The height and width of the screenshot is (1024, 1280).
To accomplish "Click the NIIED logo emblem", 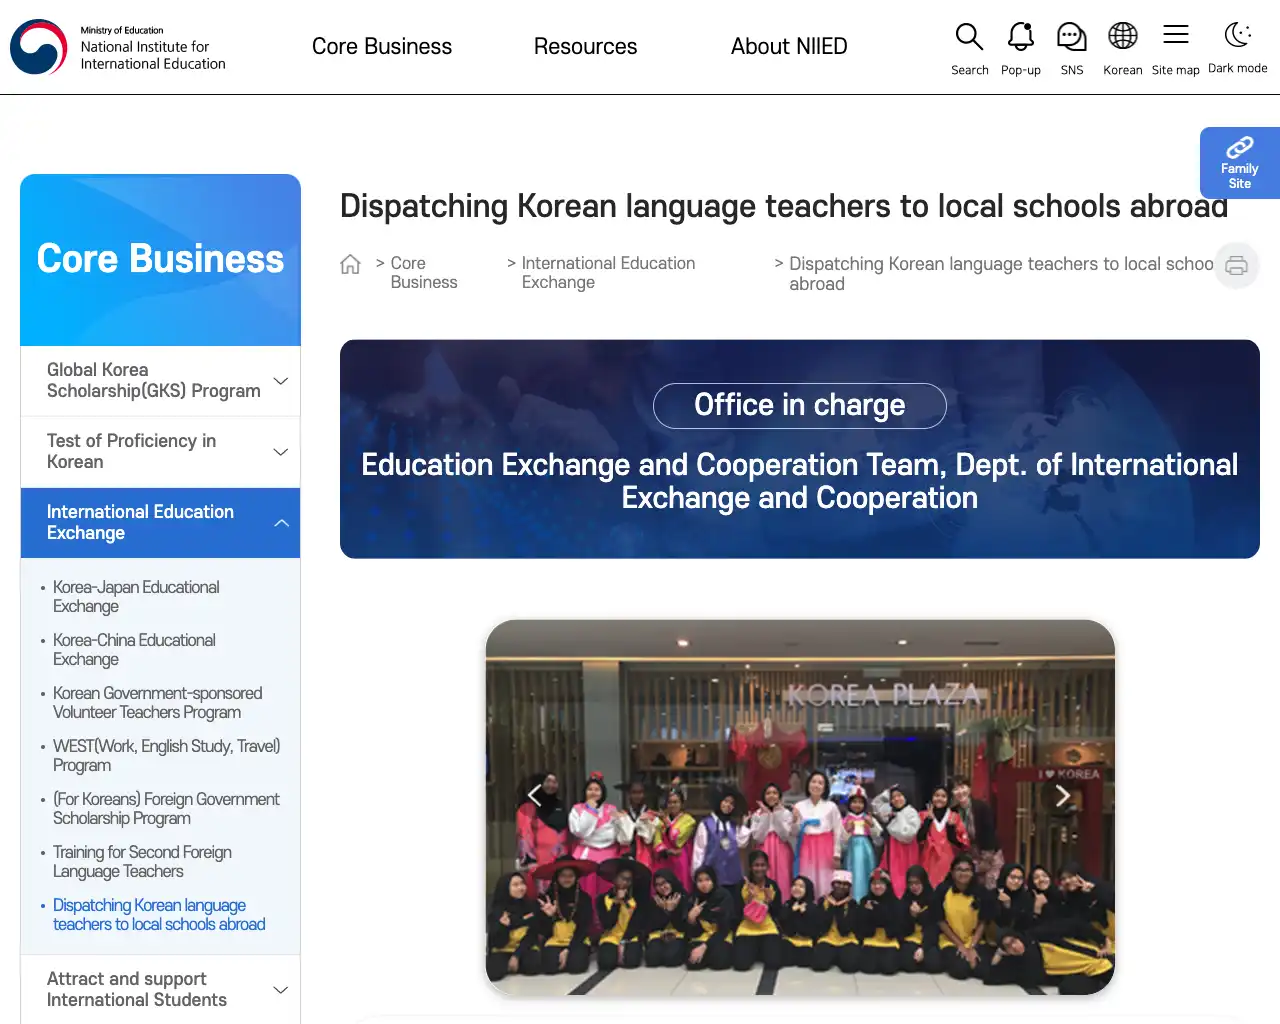I will pos(39,47).
